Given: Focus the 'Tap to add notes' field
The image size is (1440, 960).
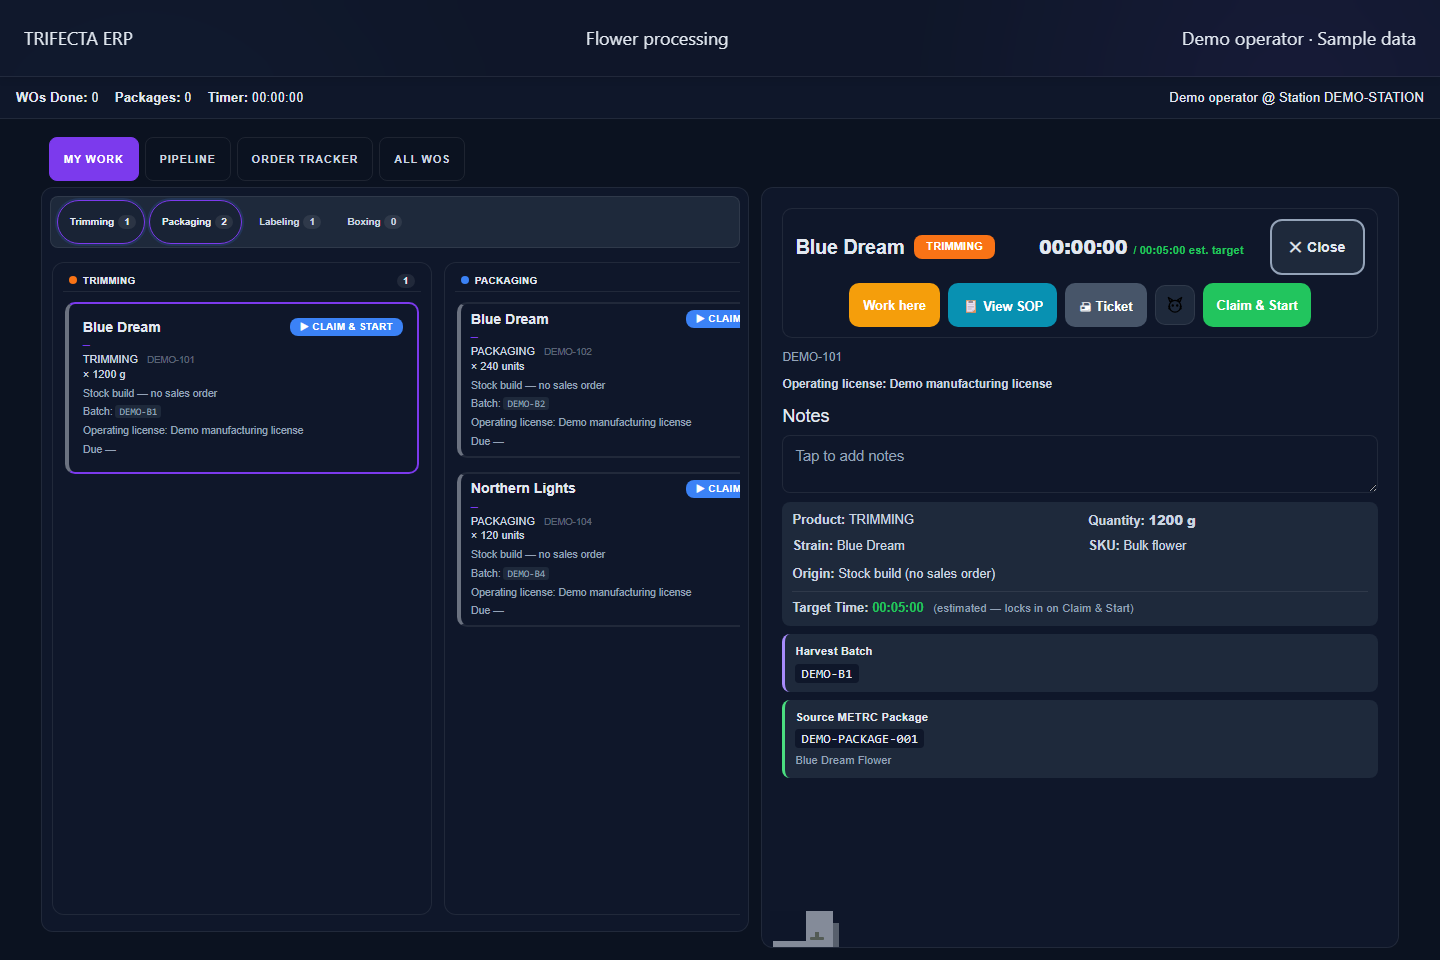Looking at the screenshot, I should pos(1080,464).
